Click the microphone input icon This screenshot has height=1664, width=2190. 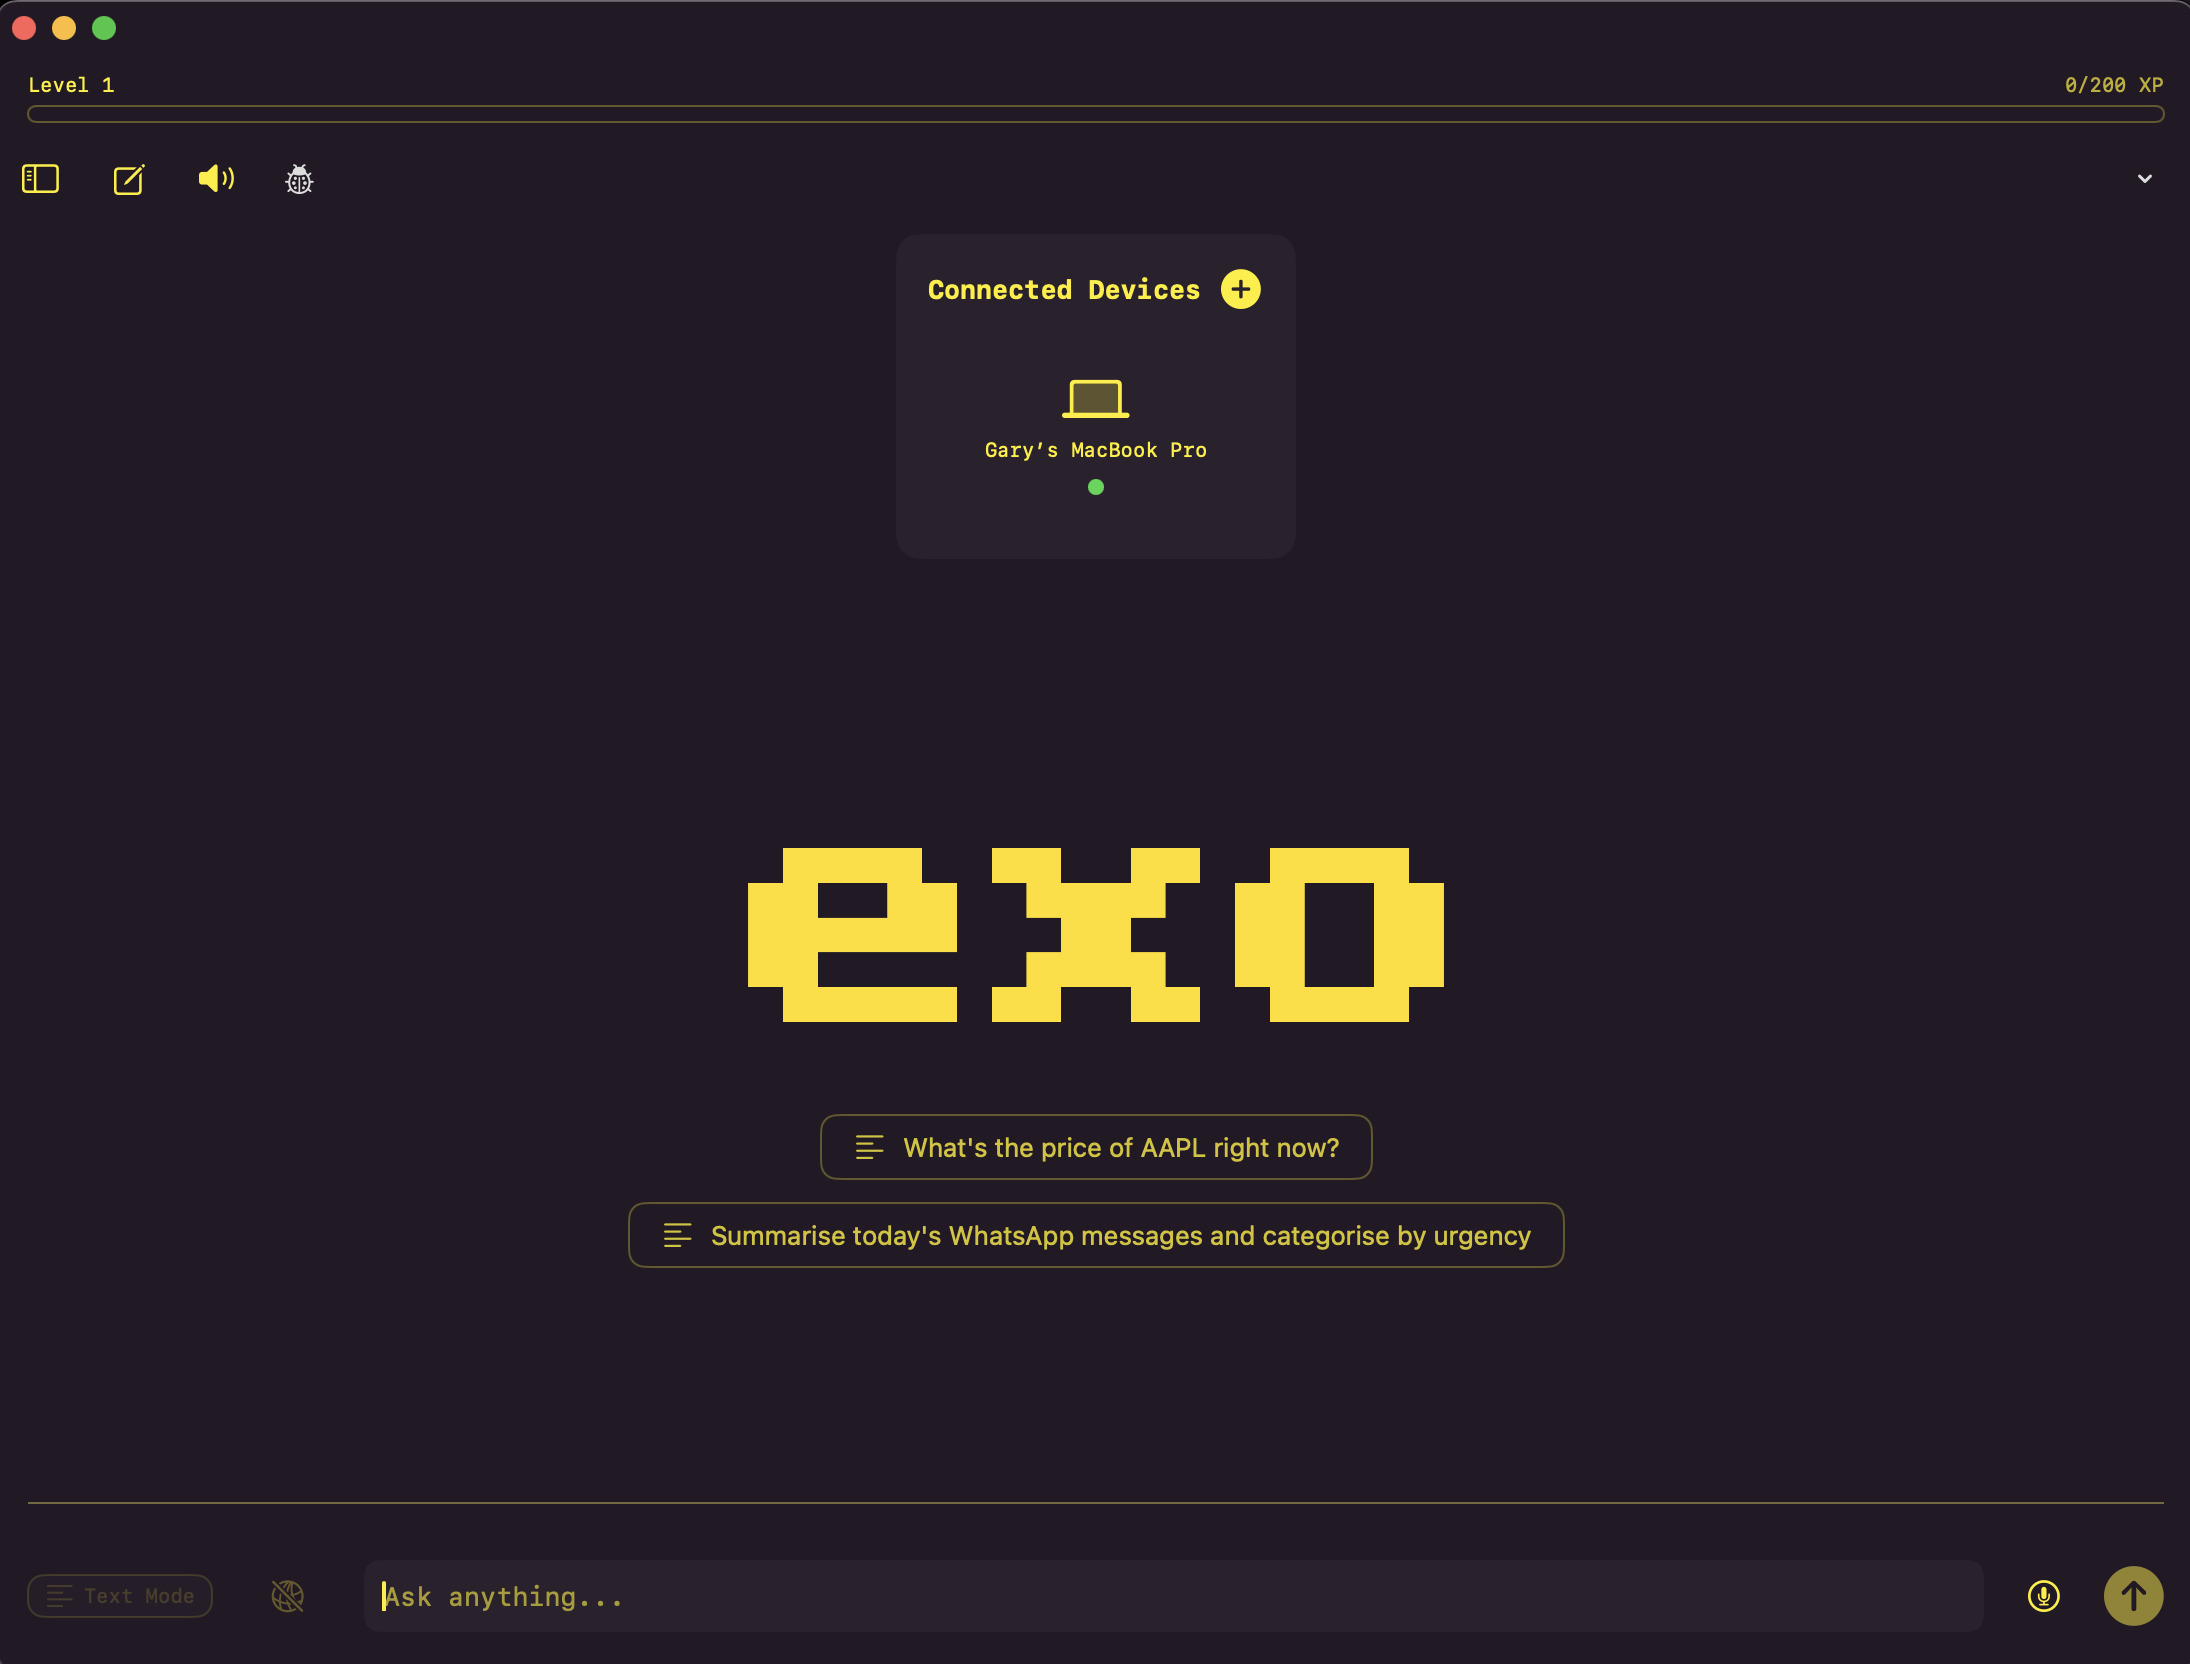(2043, 1596)
